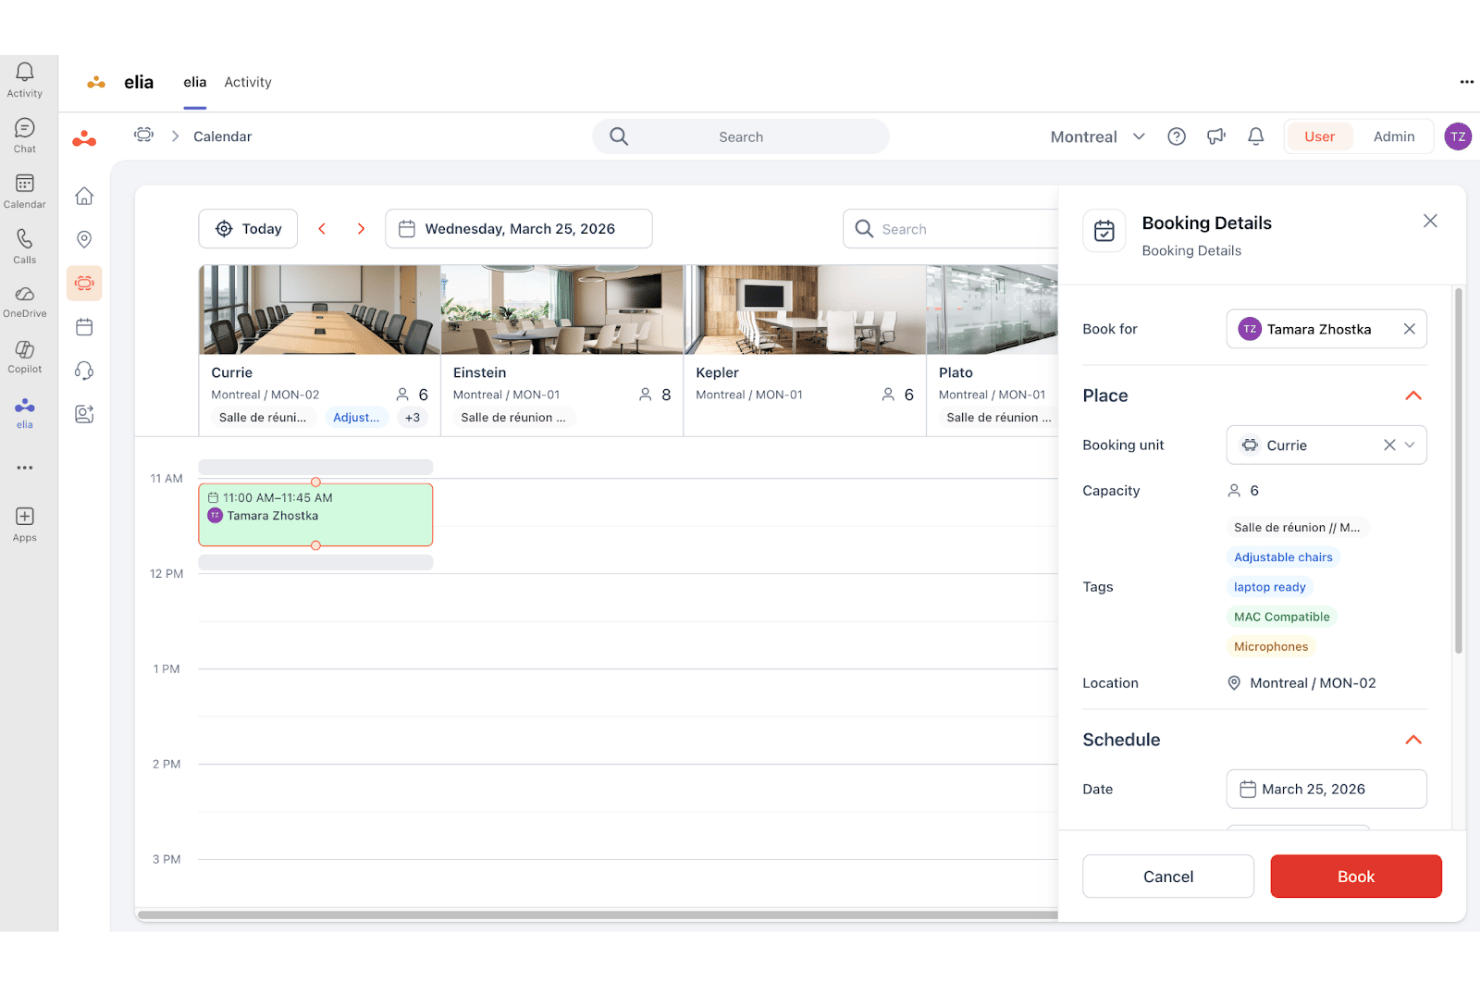1480x987 pixels.
Task: Switch to the Activity tab
Action: click(x=248, y=82)
